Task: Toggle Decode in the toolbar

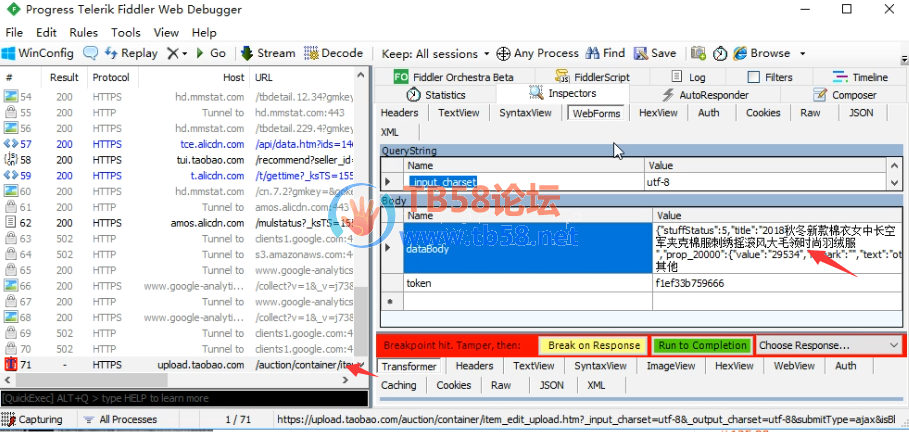Action: pos(333,53)
